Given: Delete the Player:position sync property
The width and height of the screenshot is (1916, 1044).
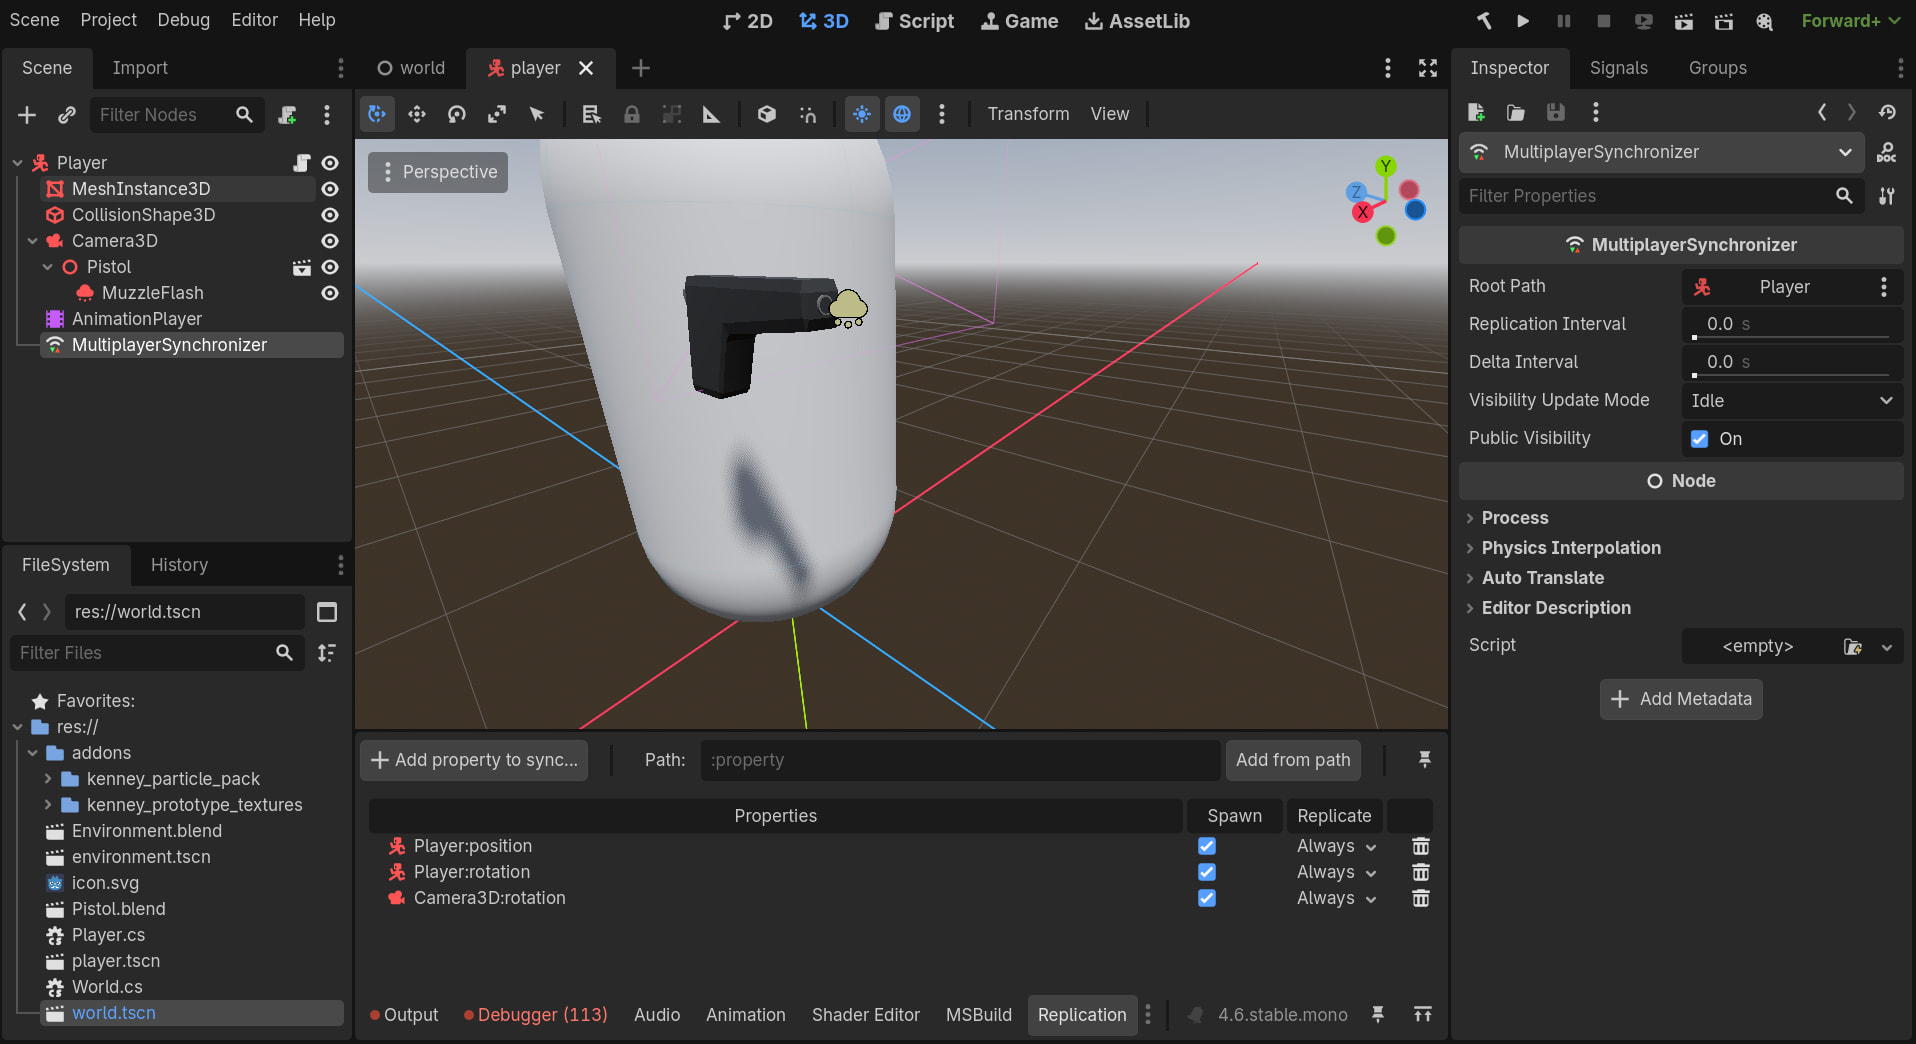Looking at the screenshot, I should (1420, 846).
